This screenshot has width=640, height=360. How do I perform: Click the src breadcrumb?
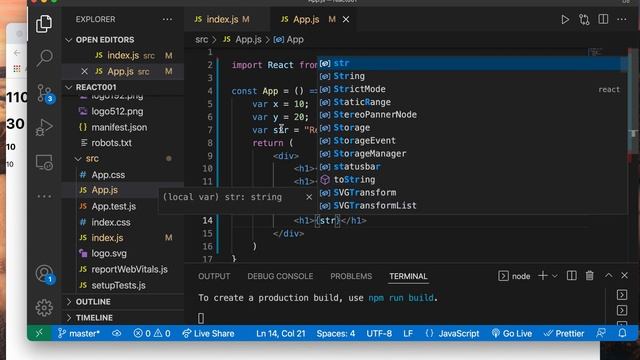201,40
